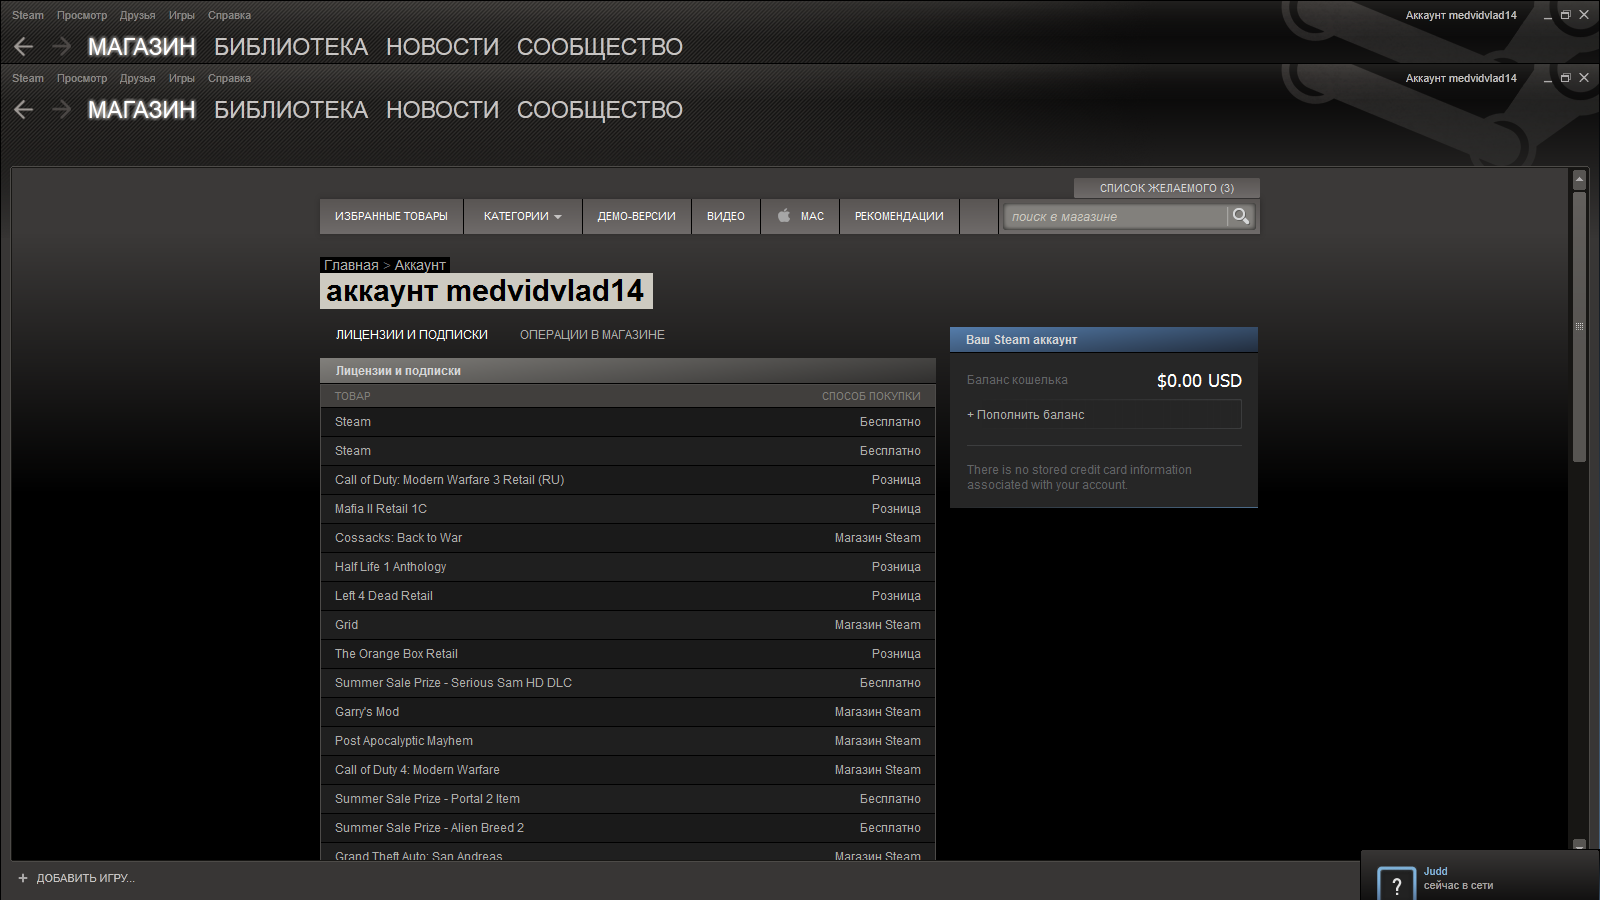Open the Judd friend notification avatar
This screenshot has height=900, width=1600.
(x=1397, y=884)
